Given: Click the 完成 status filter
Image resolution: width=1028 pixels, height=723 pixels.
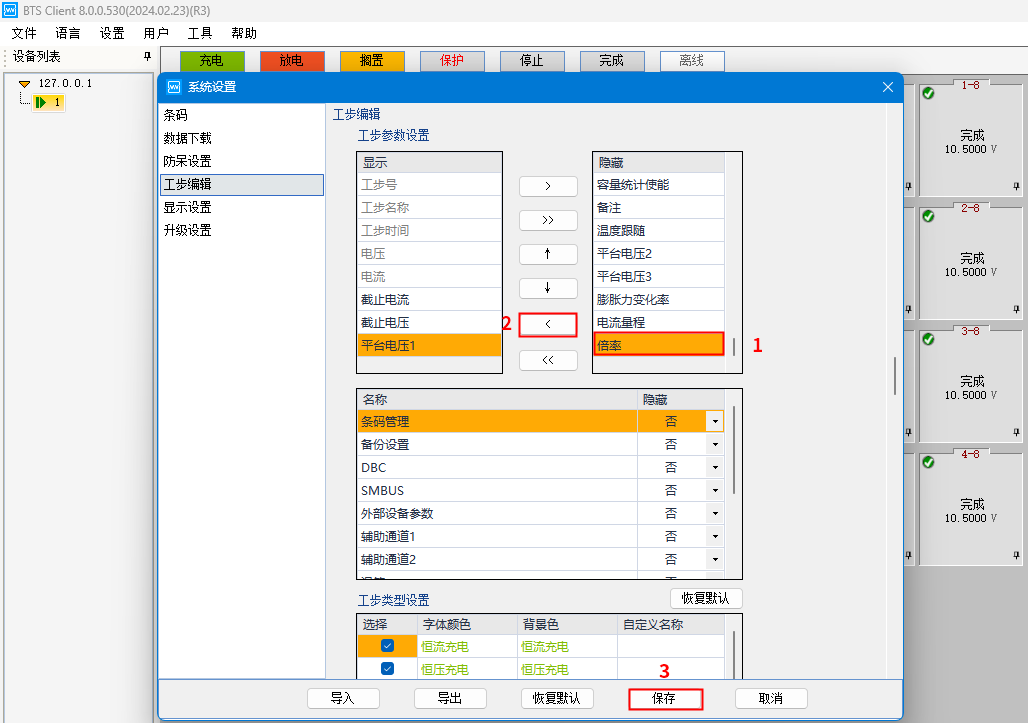Looking at the screenshot, I should (612, 61).
